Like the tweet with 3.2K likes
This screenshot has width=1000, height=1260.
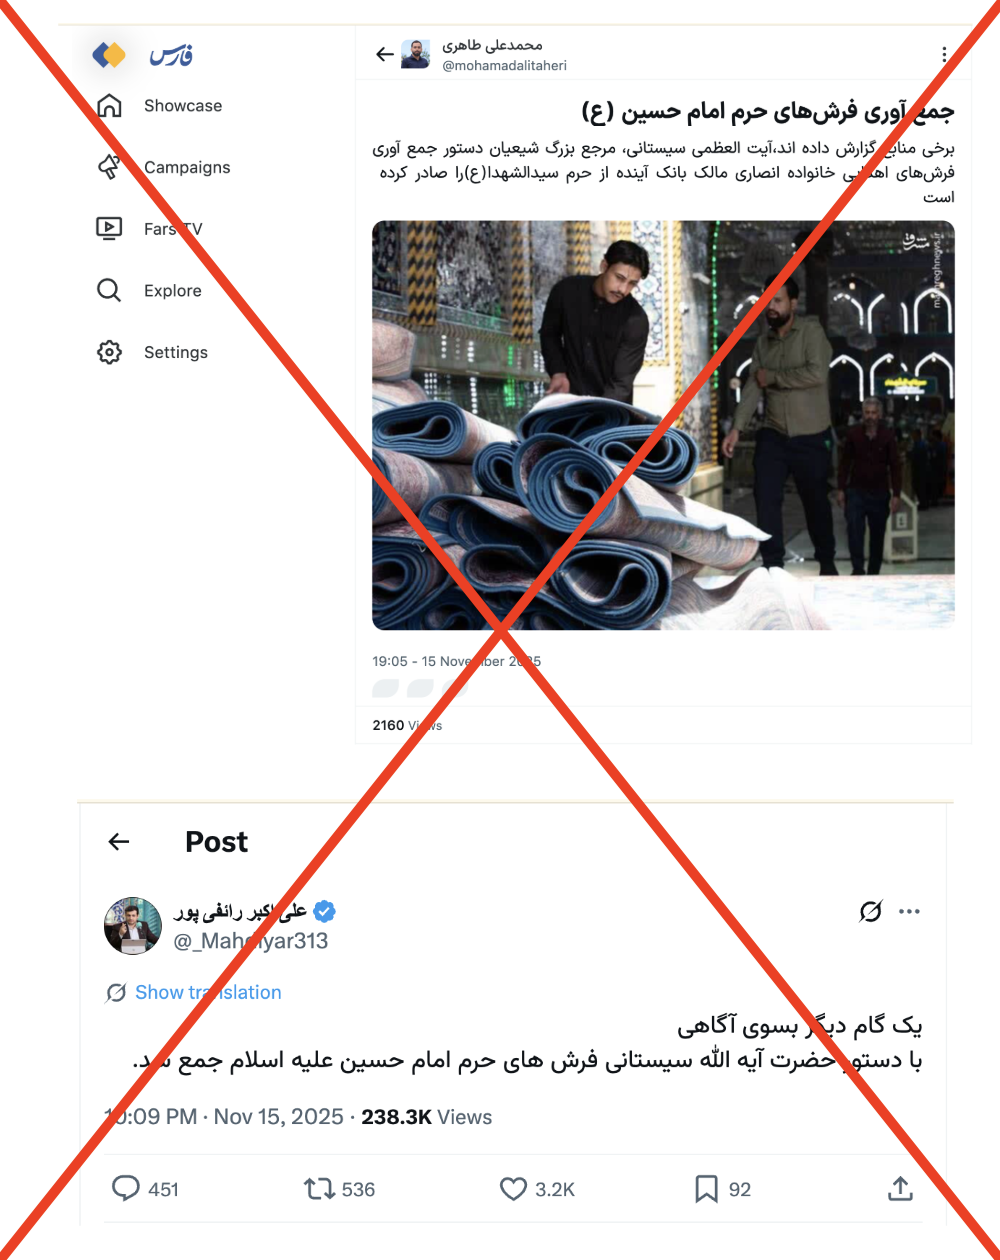click(x=513, y=1188)
